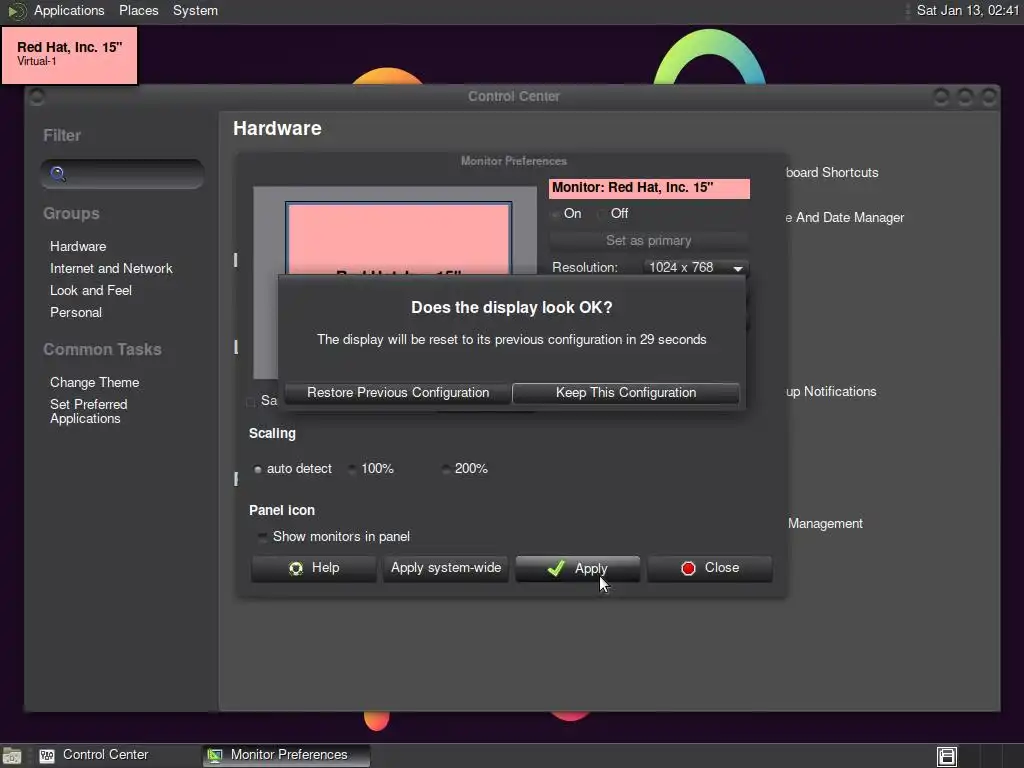1024x768 pixels.
Task: Click Keep This Configuration button
Action: [x=626, y=392]
